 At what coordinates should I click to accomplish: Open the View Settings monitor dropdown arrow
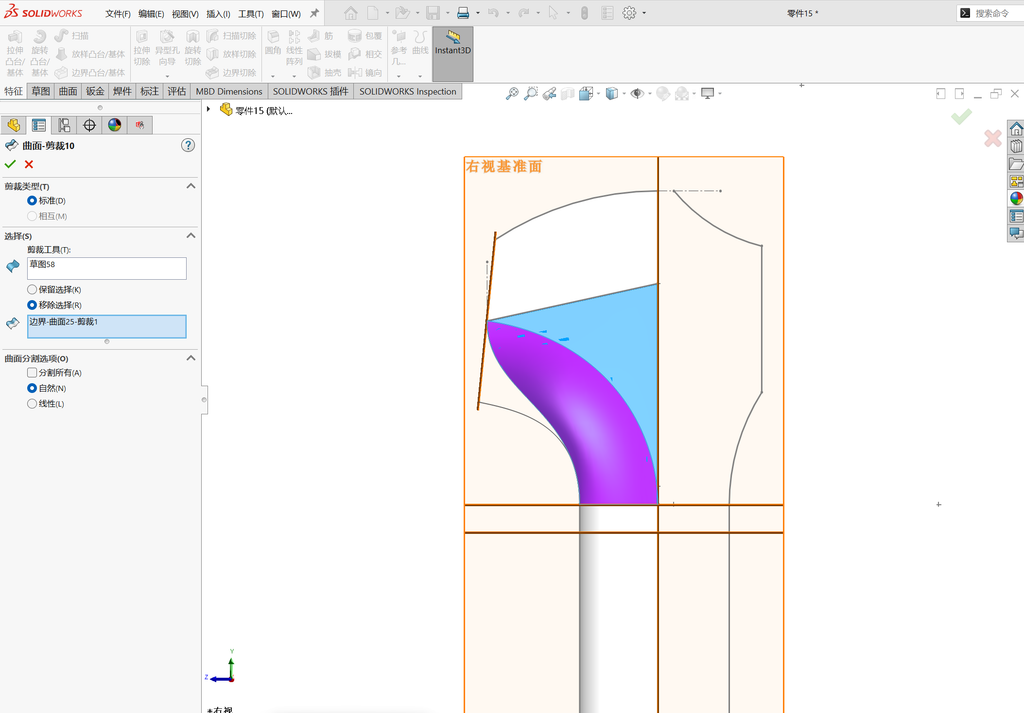coord(720,94)
